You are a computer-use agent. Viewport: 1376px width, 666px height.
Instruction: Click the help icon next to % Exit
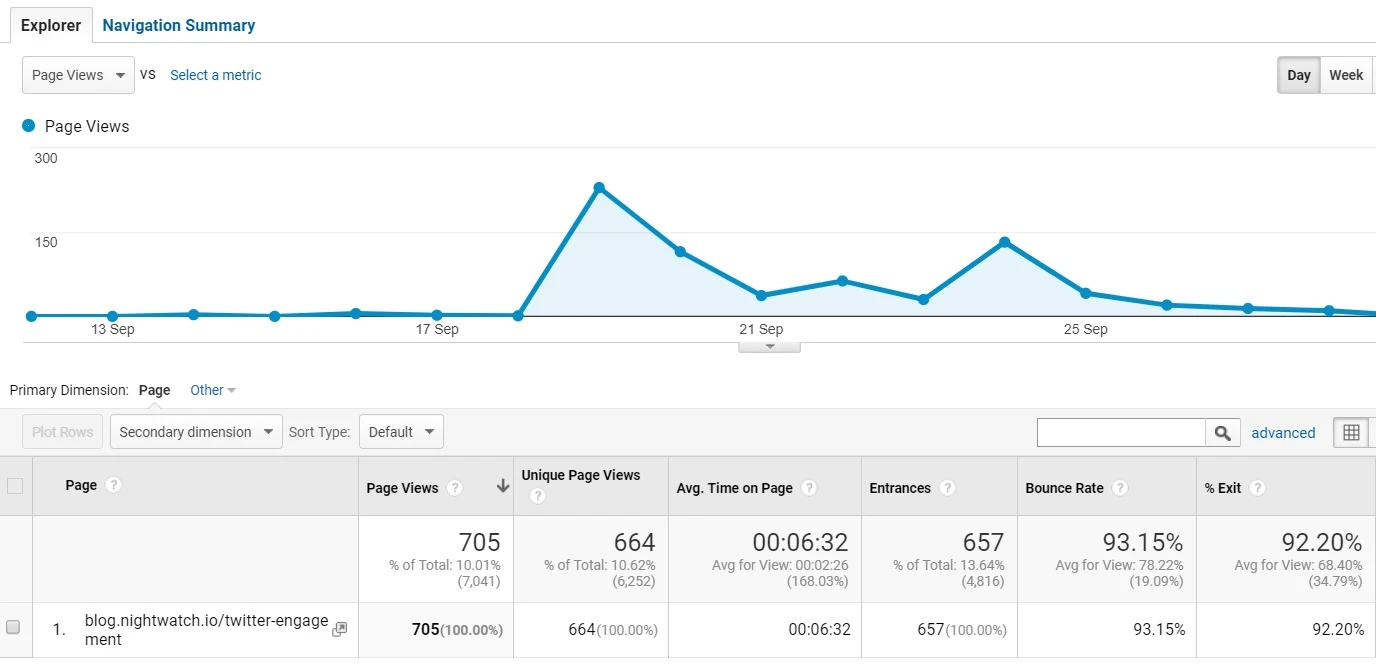[1257, 488]
